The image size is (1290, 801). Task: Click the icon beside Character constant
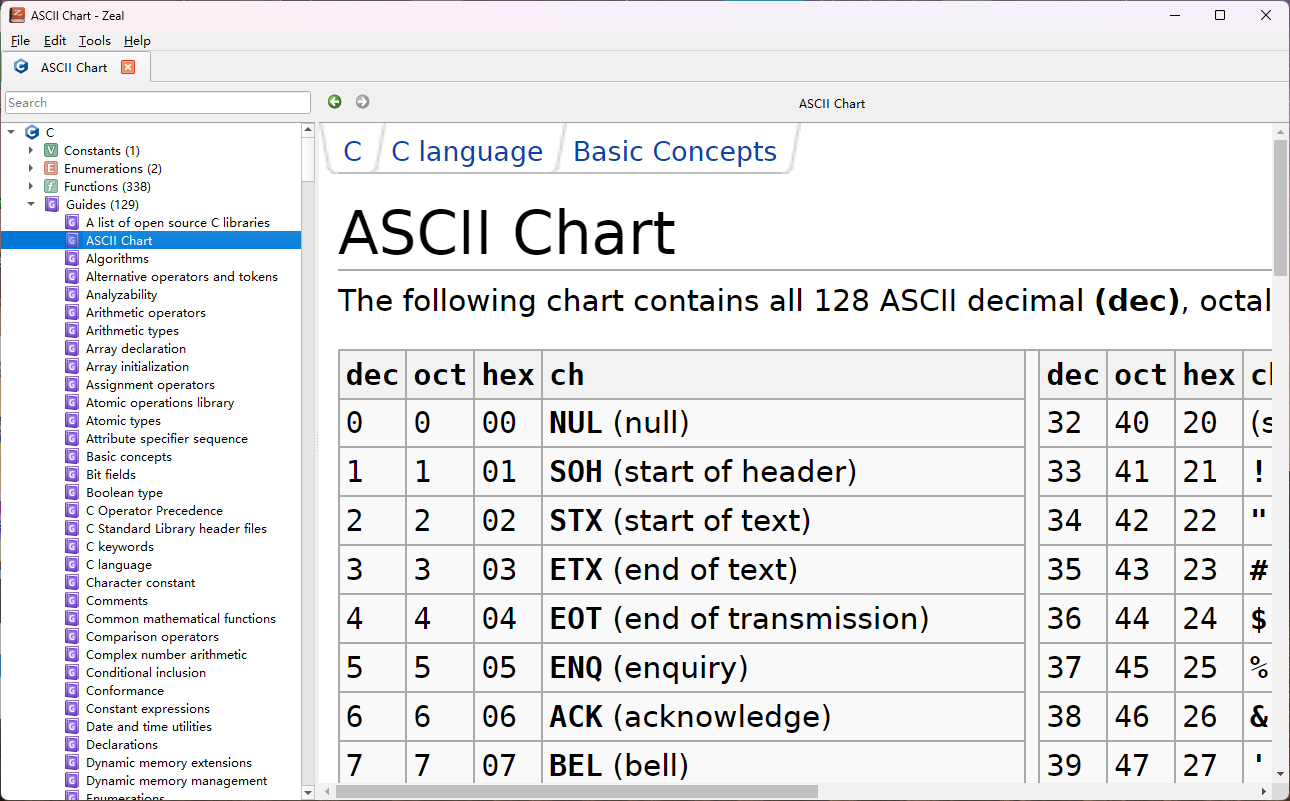[72, 582]
